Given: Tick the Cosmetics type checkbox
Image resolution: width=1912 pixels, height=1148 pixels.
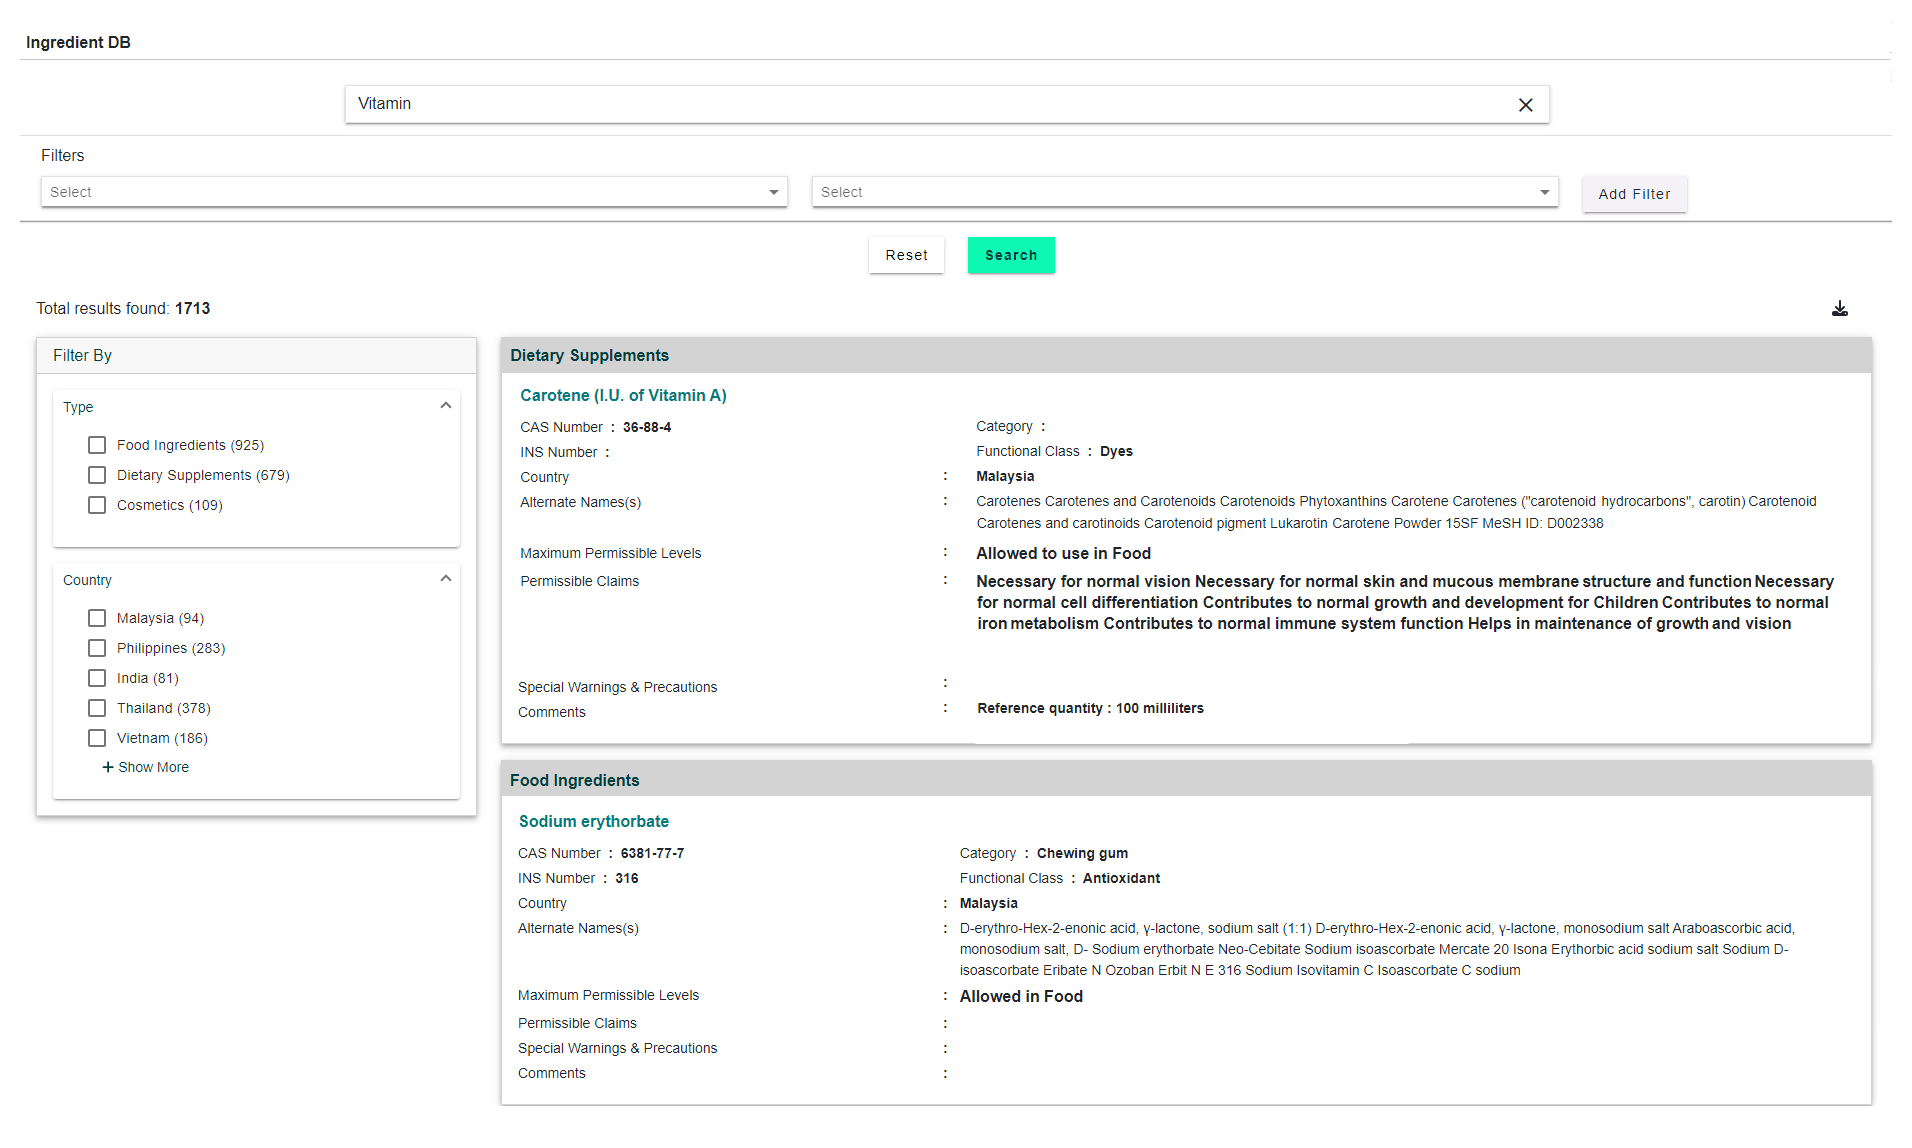Looking at the screenshot, I should (97, 505).
